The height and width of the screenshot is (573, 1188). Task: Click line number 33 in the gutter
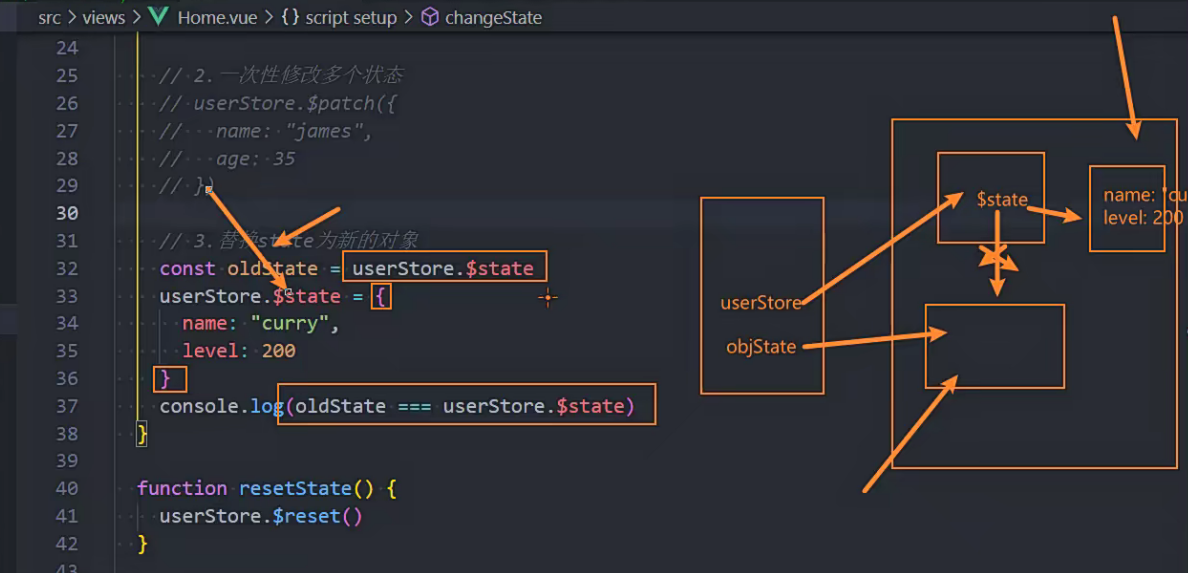[67, 296]
